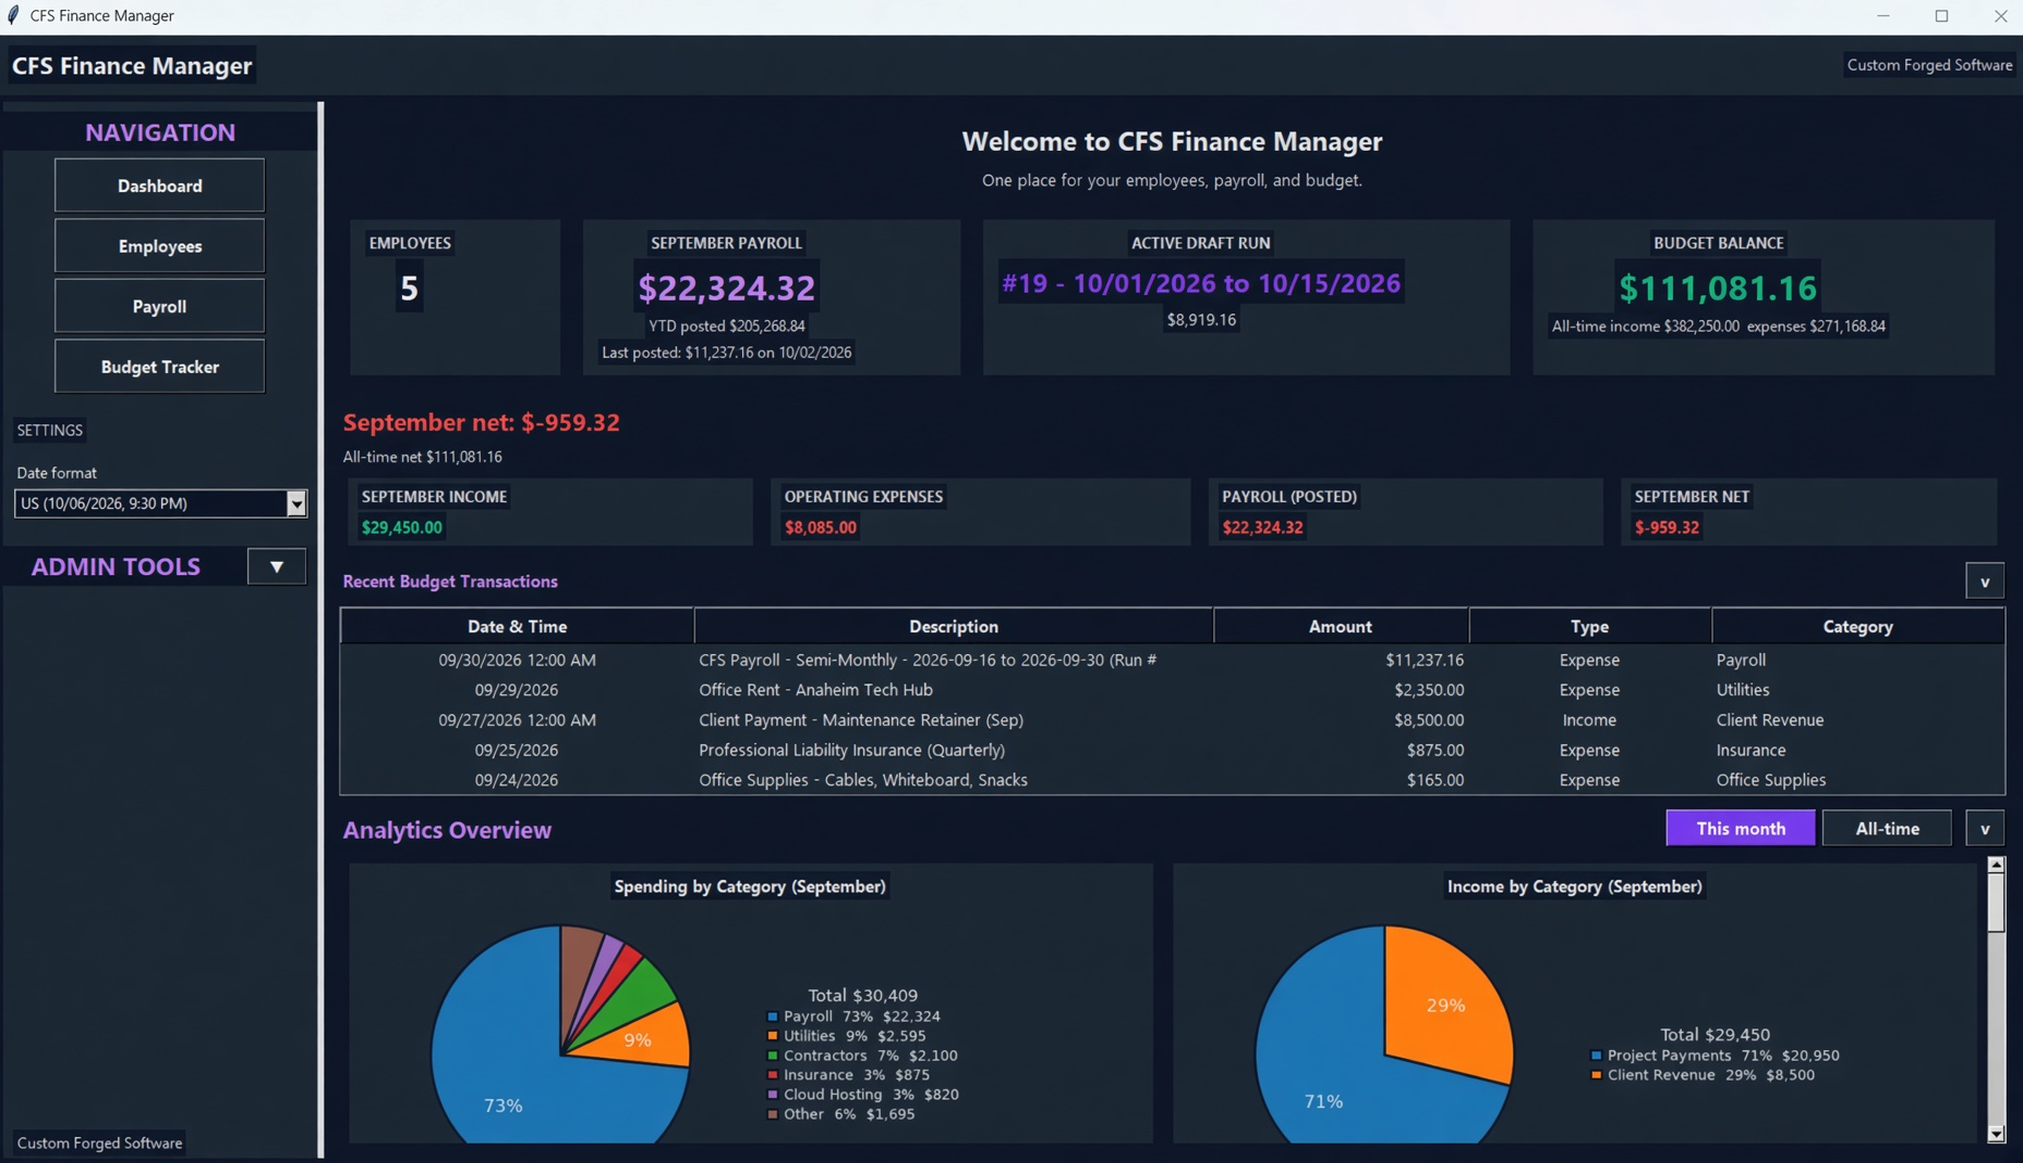
Task: Select the Professional Liability Insurance row
Action: point(1172,750)
